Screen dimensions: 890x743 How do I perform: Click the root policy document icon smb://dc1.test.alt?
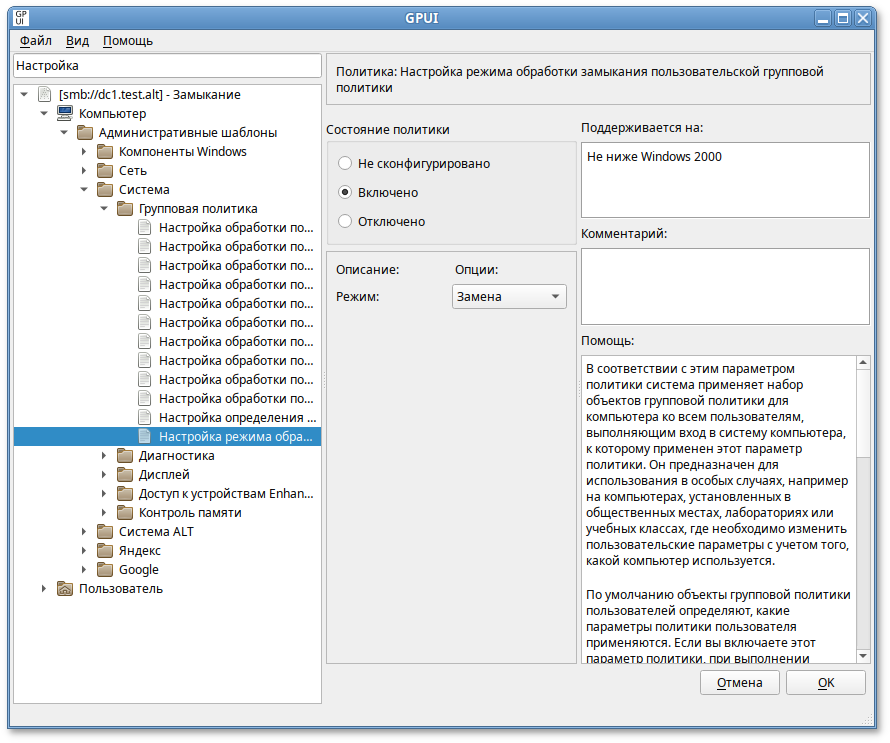(44, 95)
